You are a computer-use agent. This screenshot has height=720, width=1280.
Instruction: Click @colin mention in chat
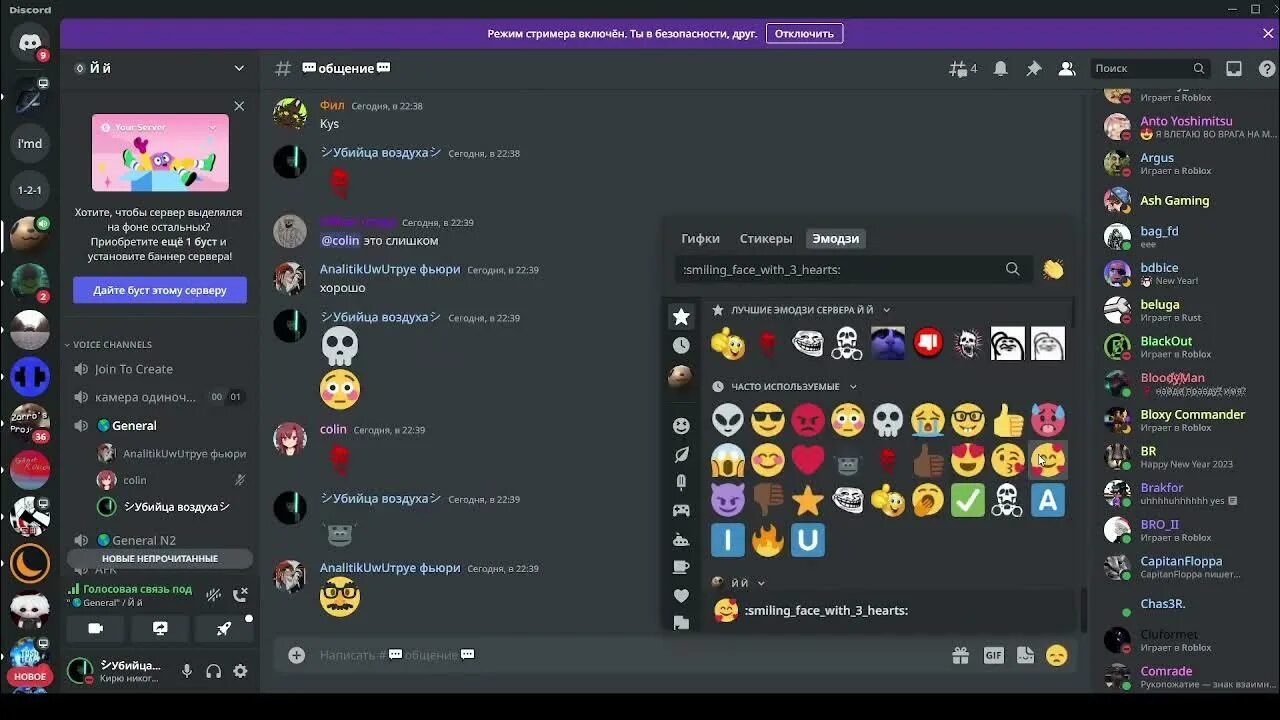(x=339, y=240)
